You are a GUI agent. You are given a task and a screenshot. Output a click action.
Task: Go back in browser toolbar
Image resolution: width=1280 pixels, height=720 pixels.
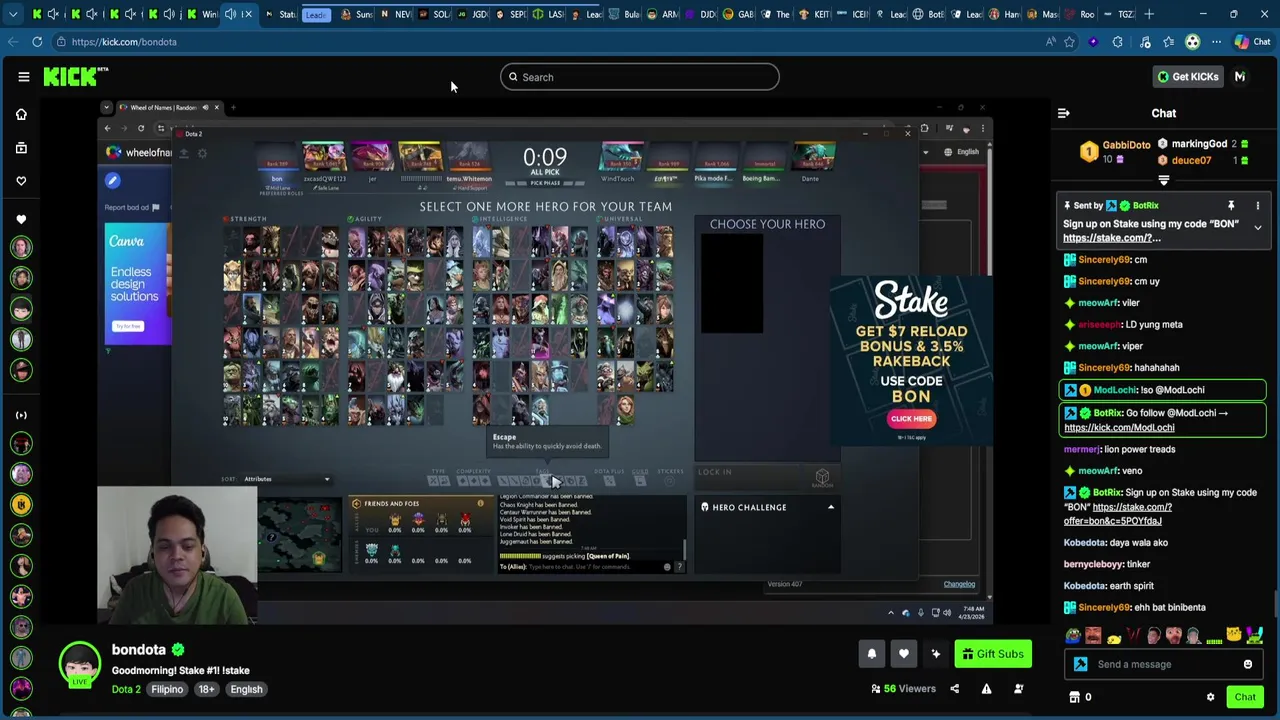(x=12, y=42)
